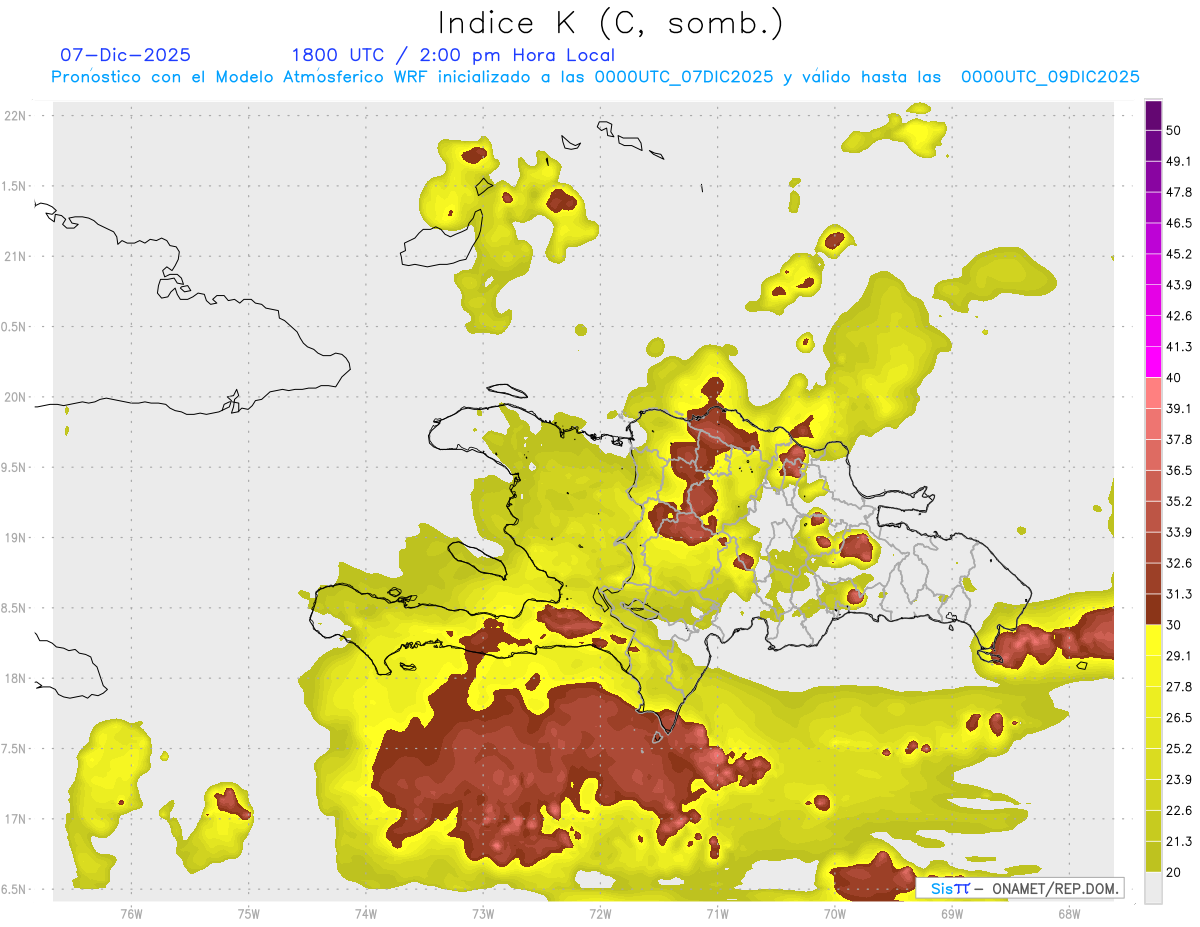Click the "41.3" color scale value
The height and width of the screenshot is (927, 1200).
click(x=1179, y=347)
